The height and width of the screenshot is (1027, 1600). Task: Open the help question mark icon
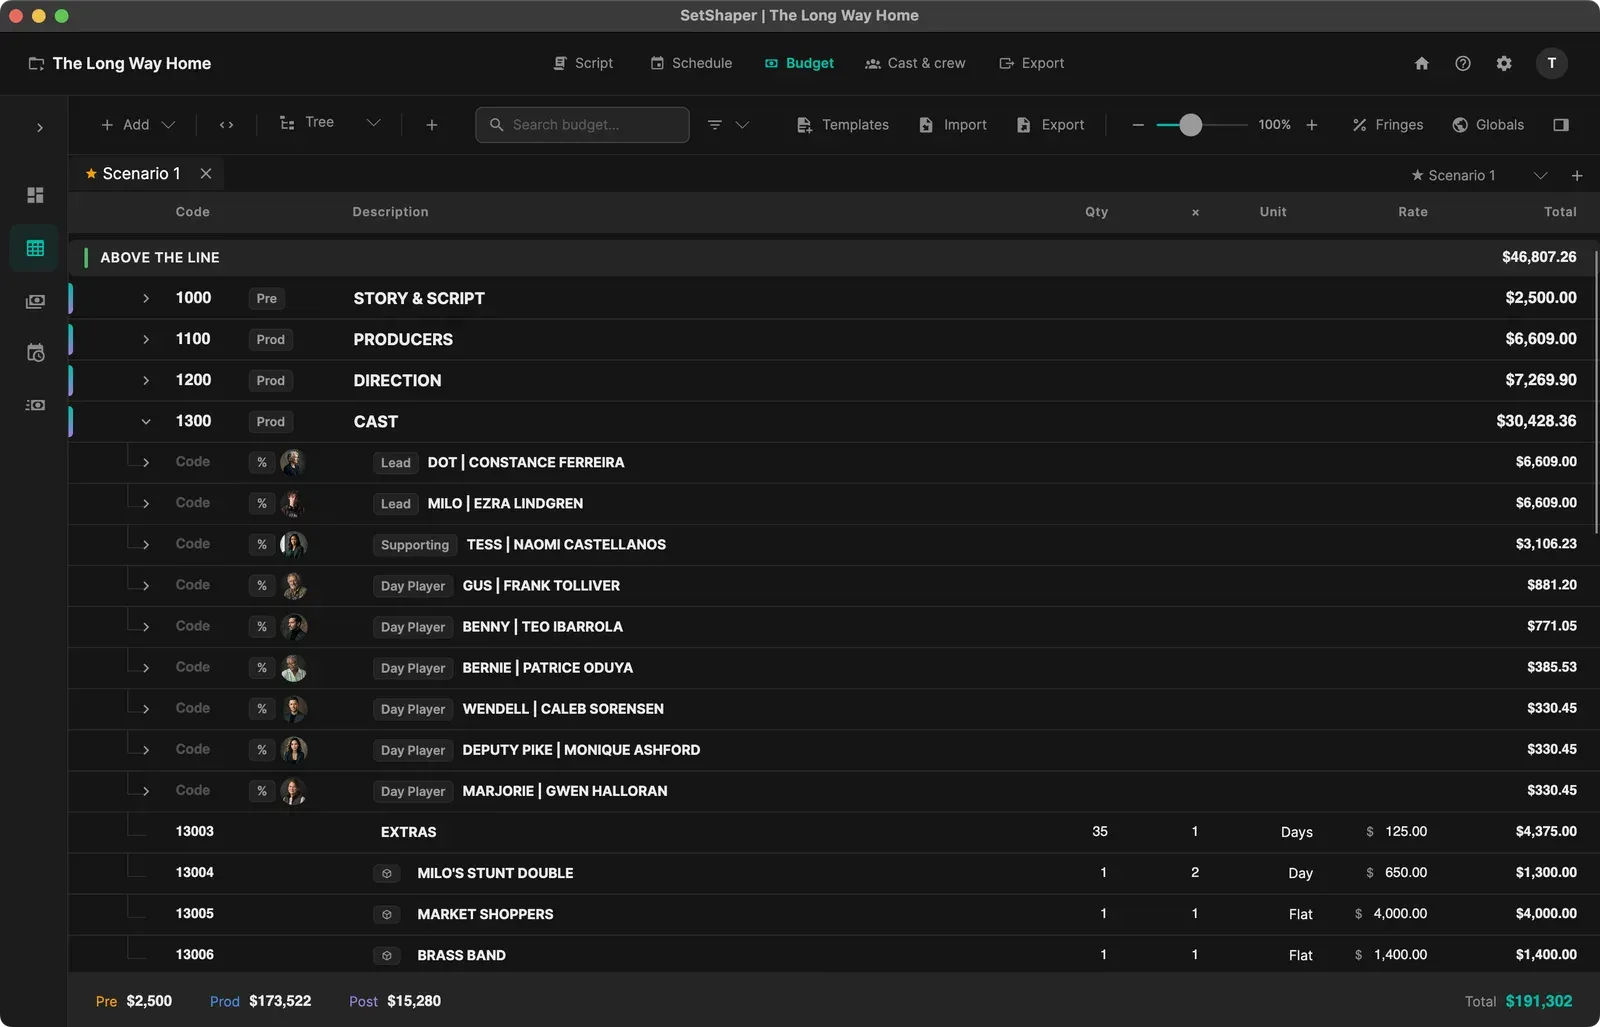pos(1463,63)
